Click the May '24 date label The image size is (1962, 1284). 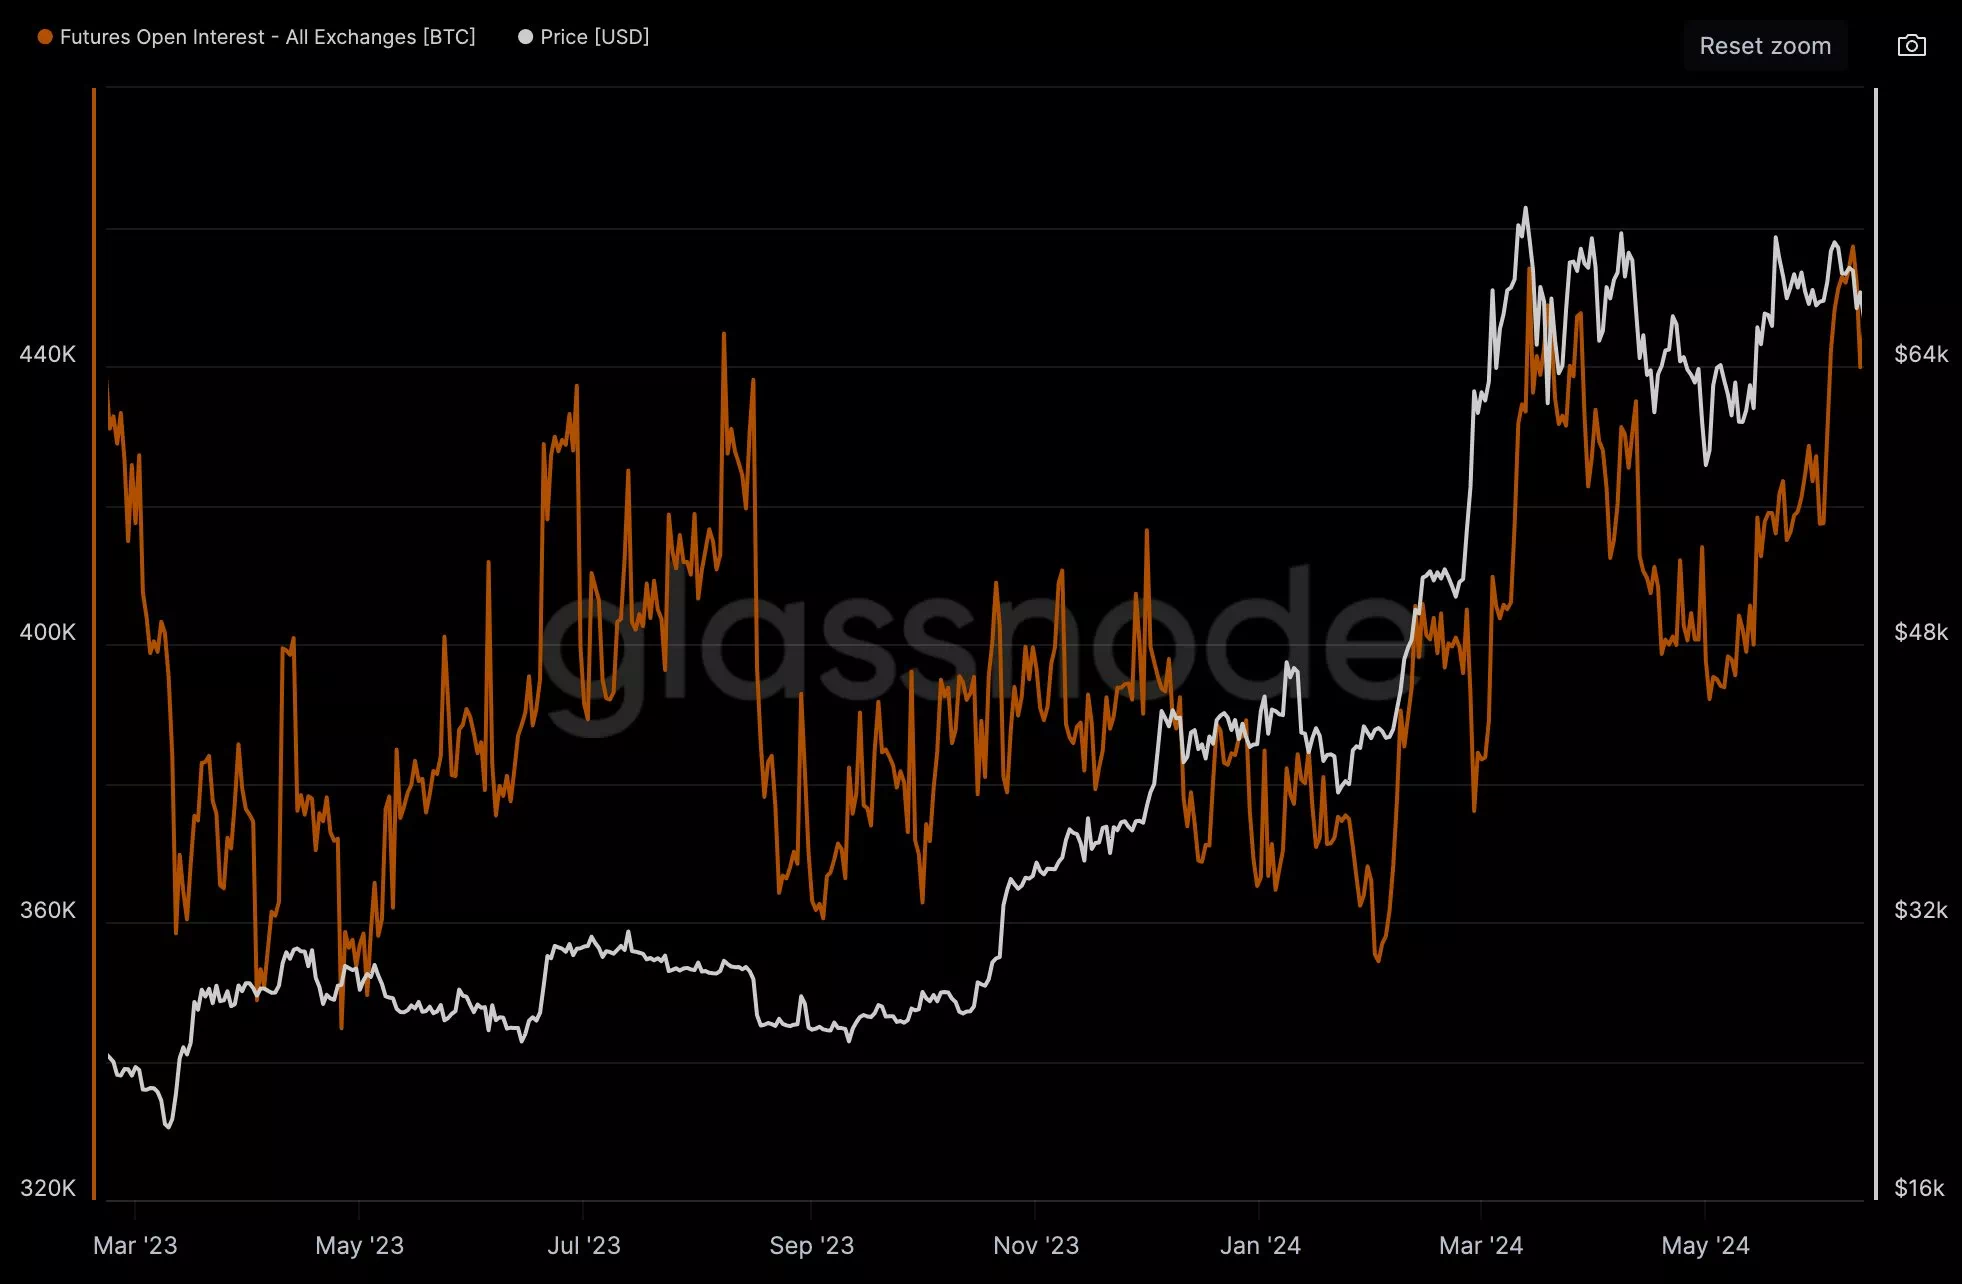click(x=1705, y=1246)
